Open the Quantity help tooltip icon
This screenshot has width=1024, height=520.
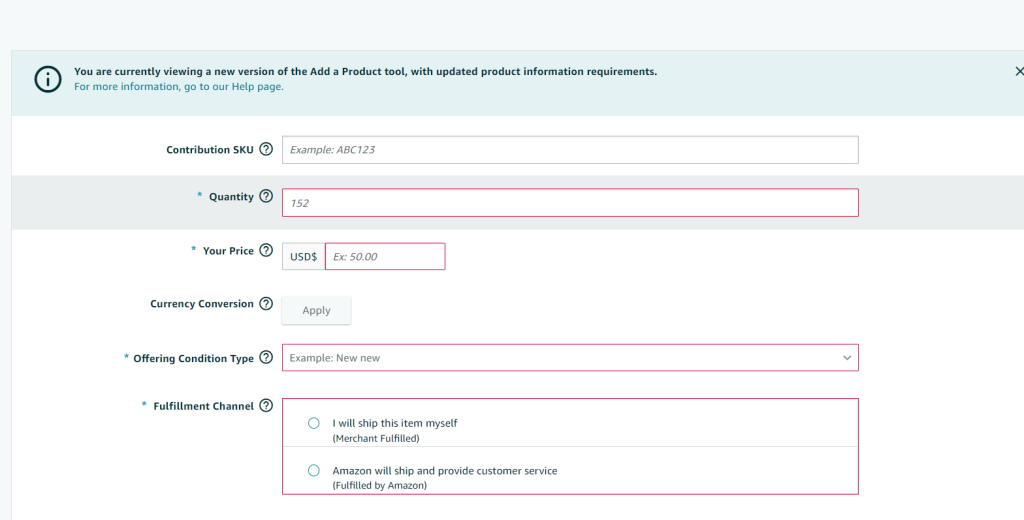(x=266, y=196)
